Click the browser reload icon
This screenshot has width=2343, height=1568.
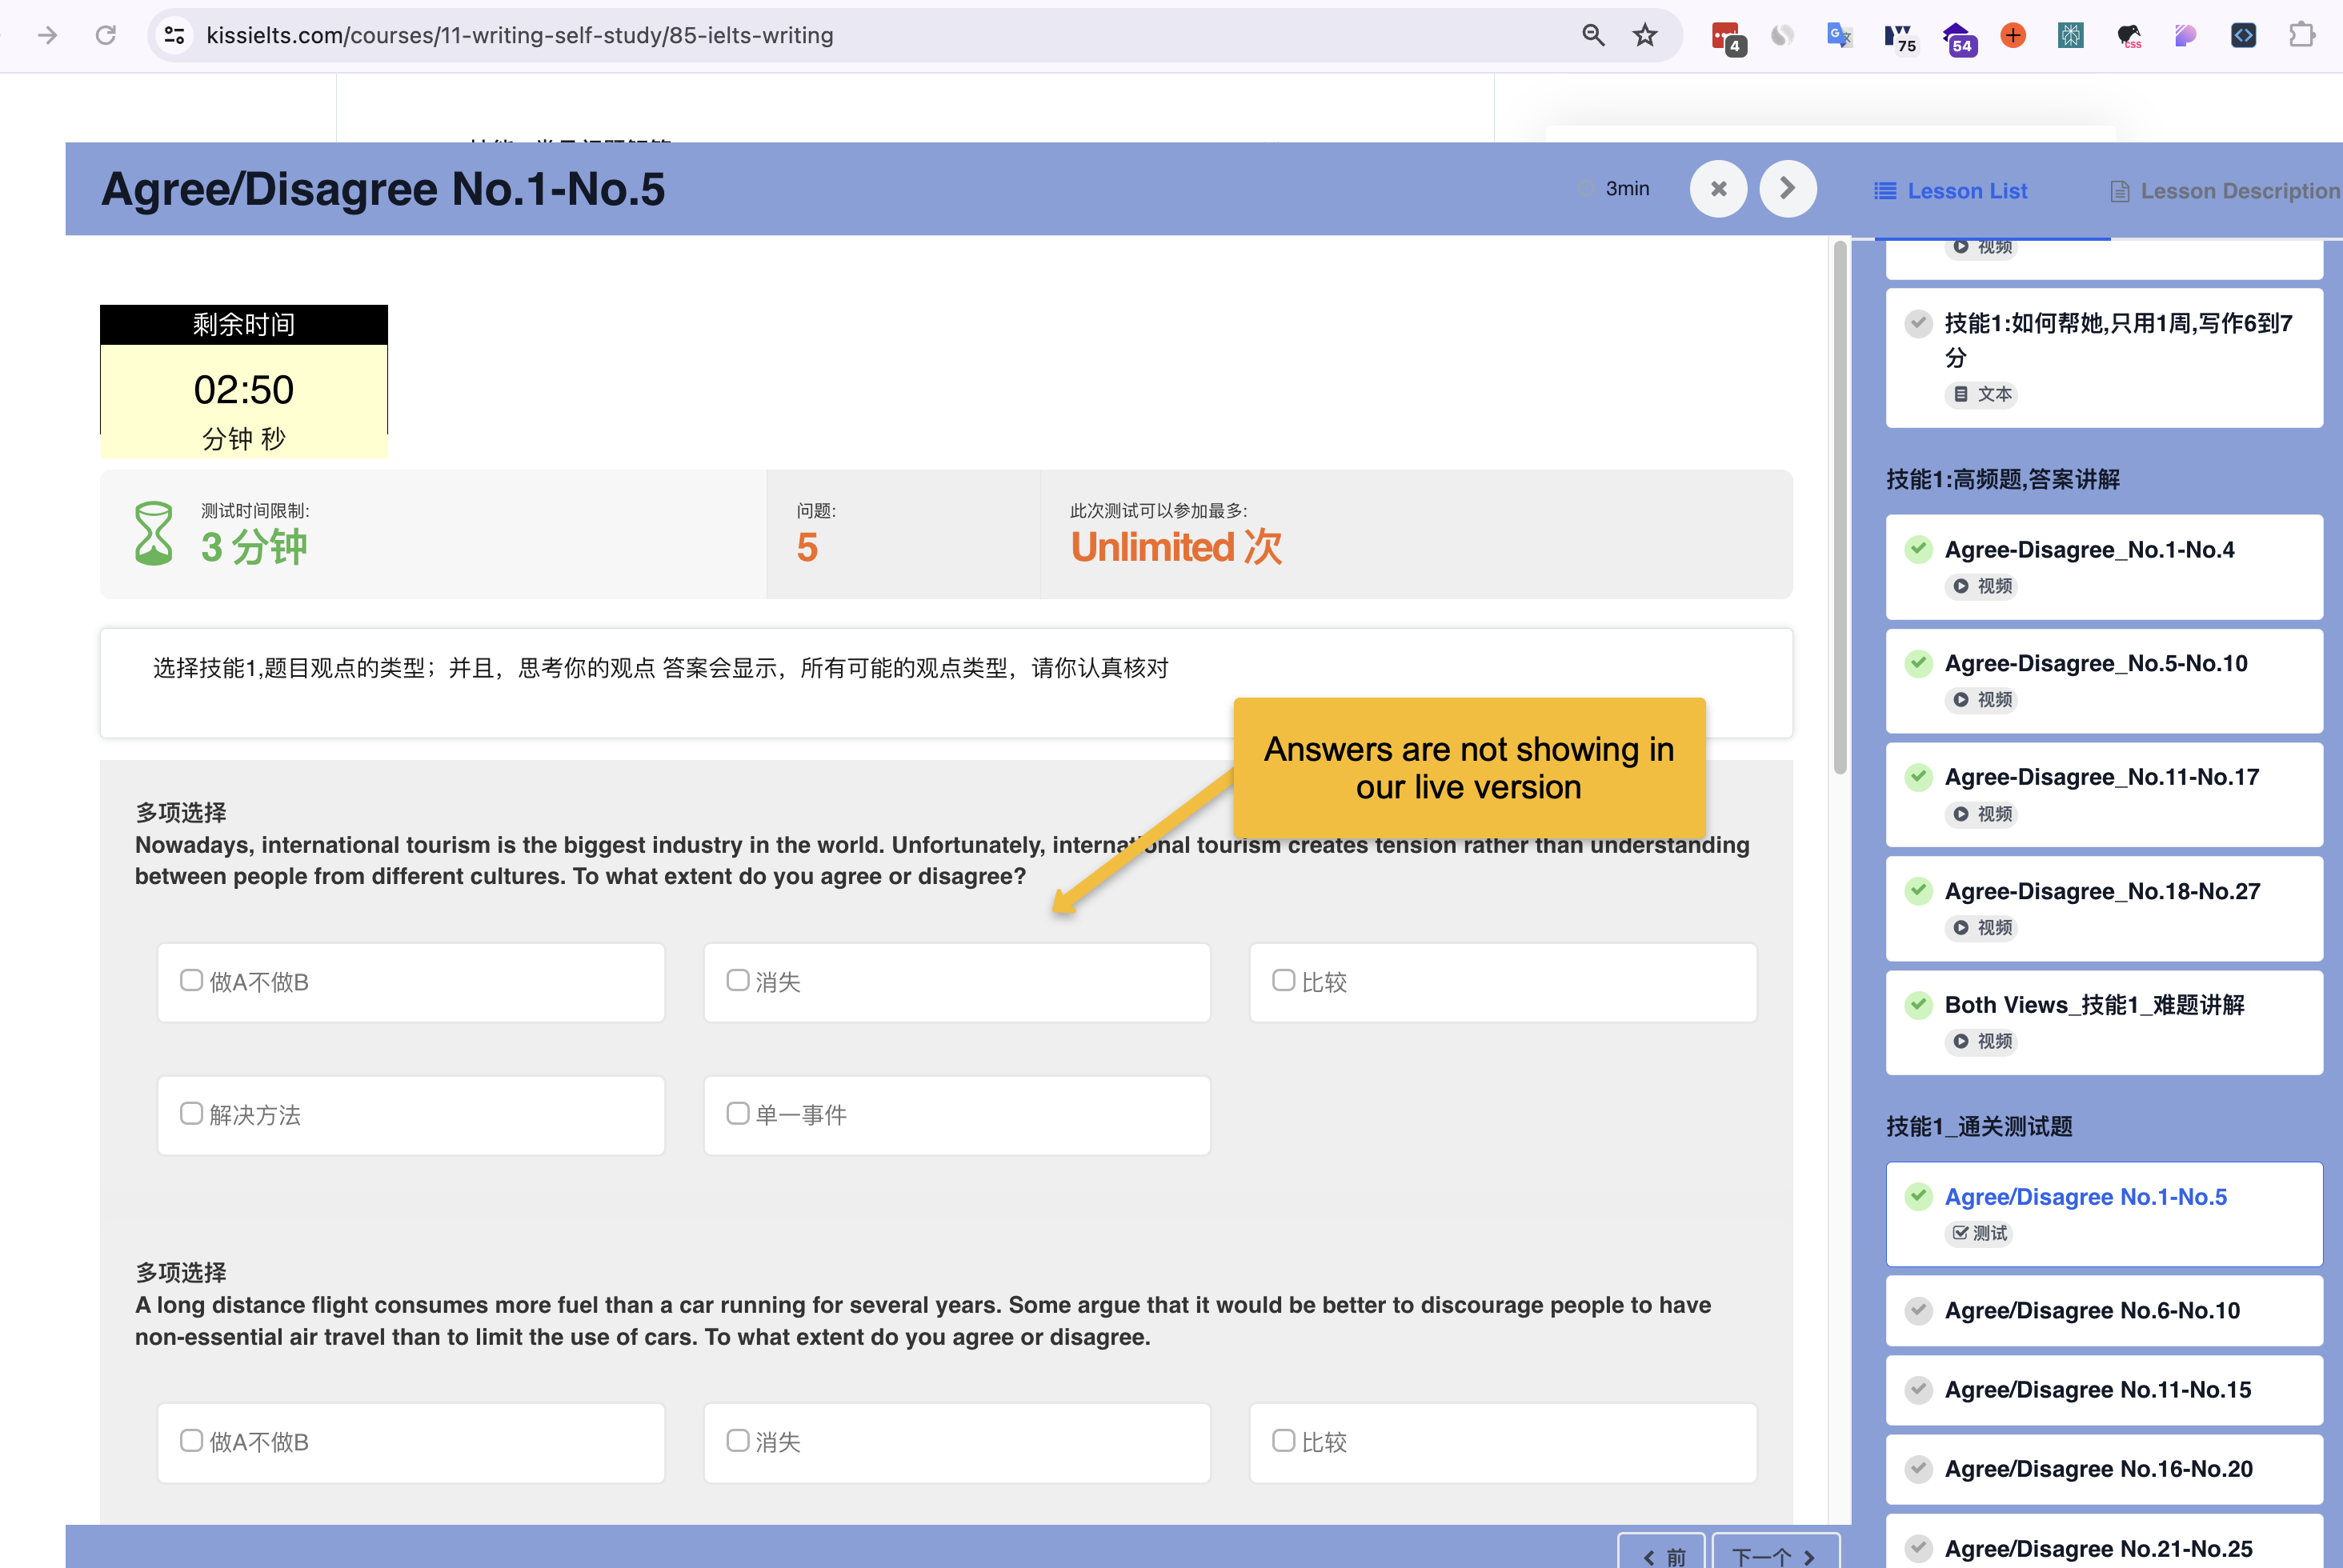105,35
